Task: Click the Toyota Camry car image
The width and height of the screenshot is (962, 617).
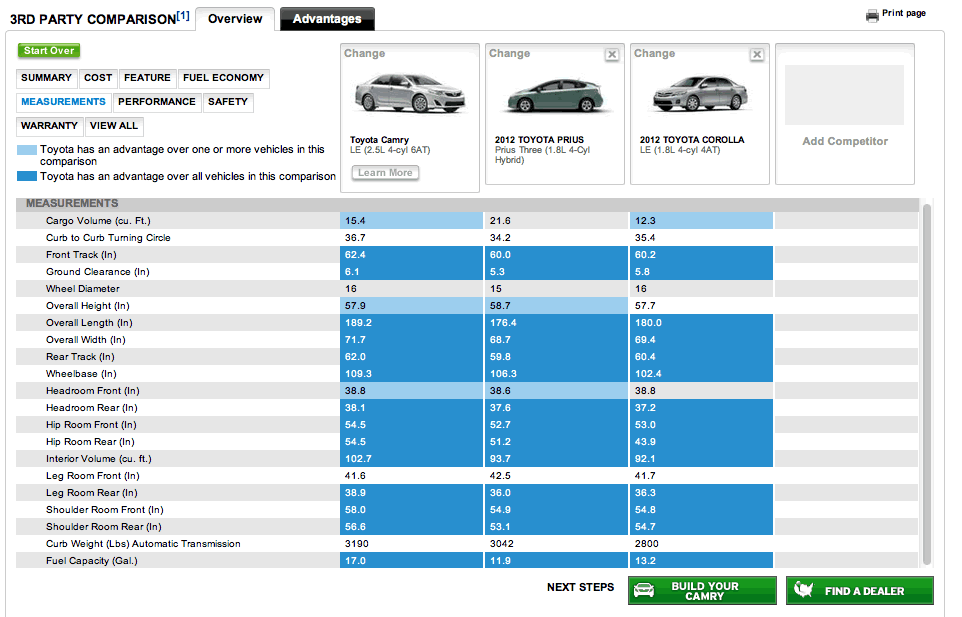Action: [x=410, y=94]
